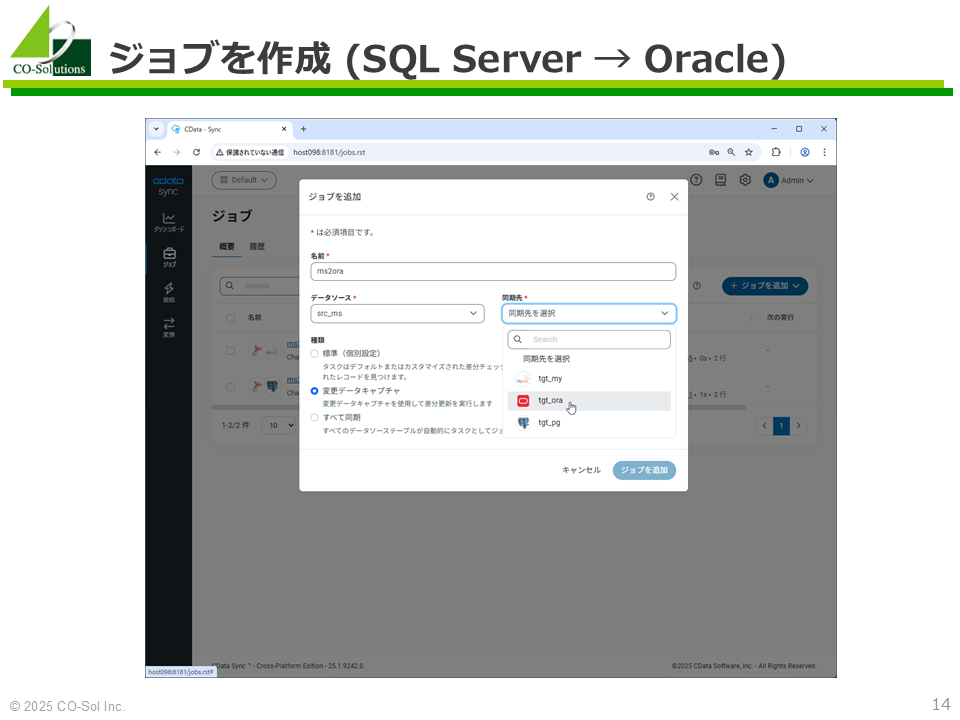Click the tgt_my MySQL icon
The image size is (960, 720).
pyautogui.click(x=523, y=379)
